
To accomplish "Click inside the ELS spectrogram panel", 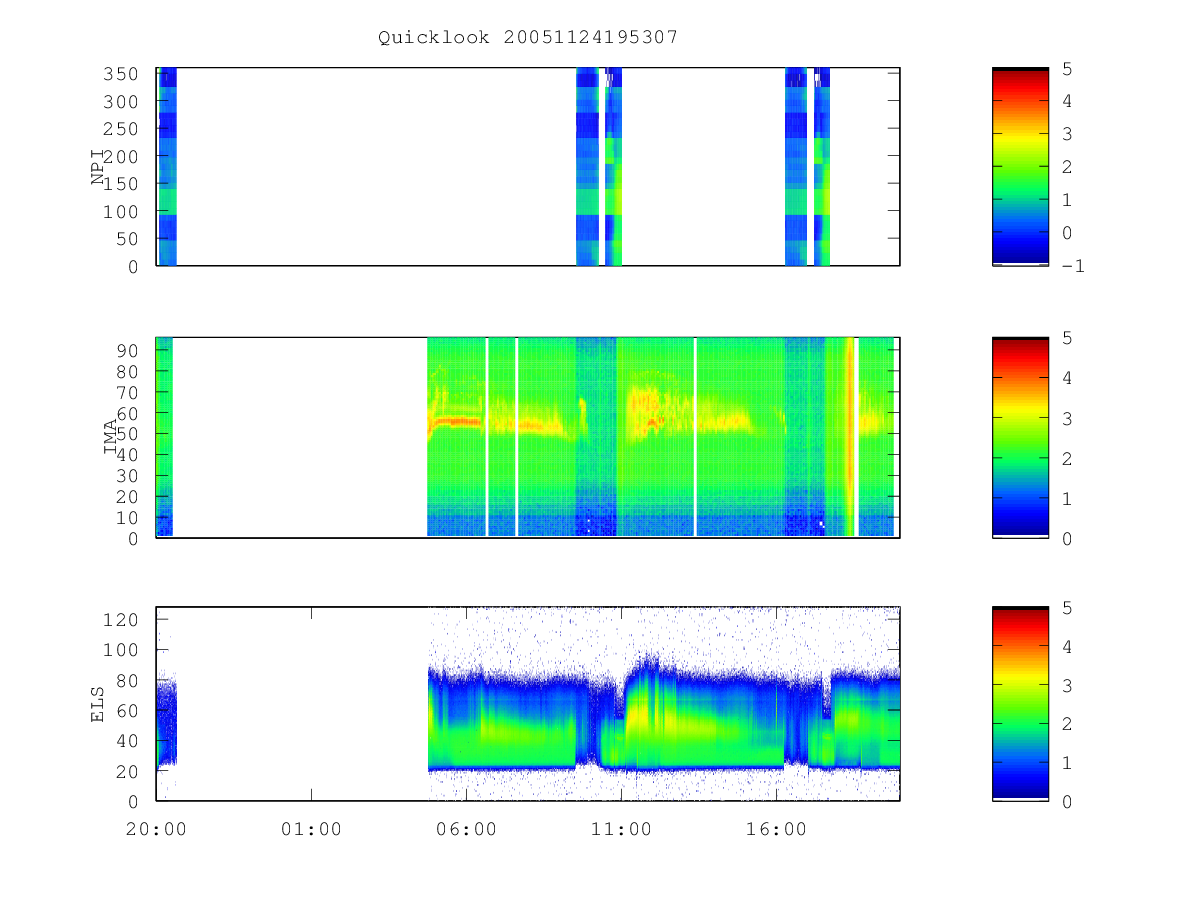I will pyautogui.click(x=528, y=703).
